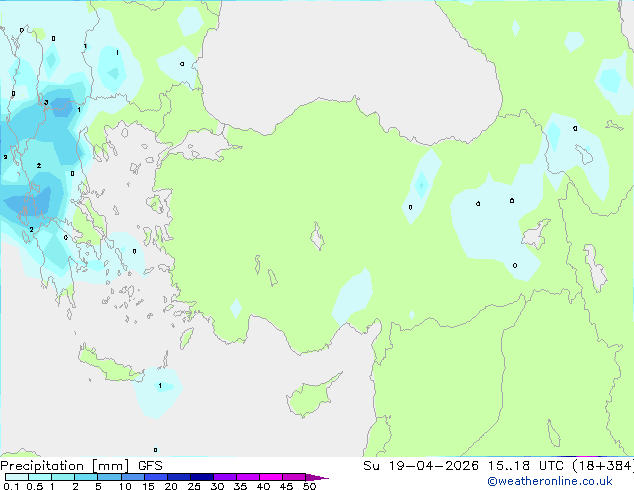Open the weatheronline.co.uk copyright link
Image resolution: width=634 pixels, height=490 pixels.
click(x=550, y=481)
